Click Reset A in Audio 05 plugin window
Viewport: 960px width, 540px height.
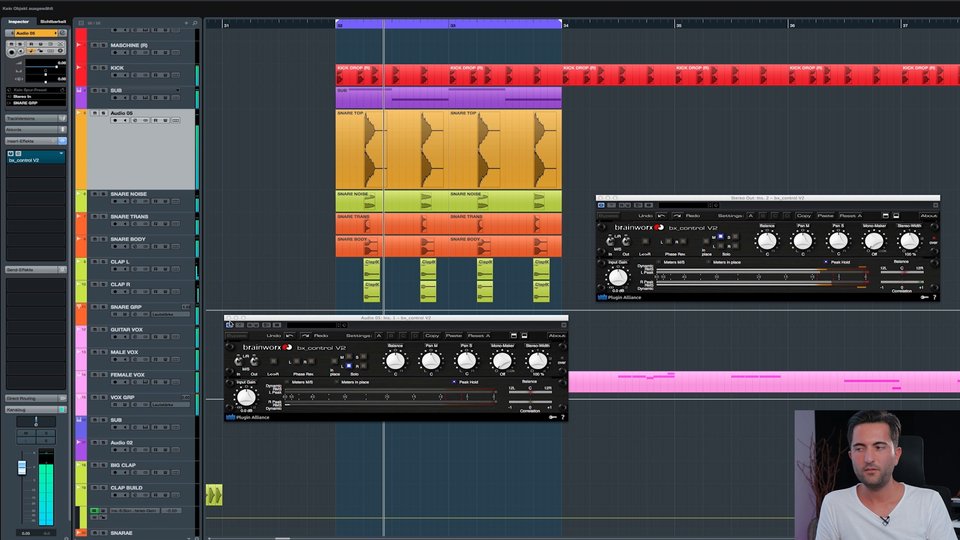point(479,336)
